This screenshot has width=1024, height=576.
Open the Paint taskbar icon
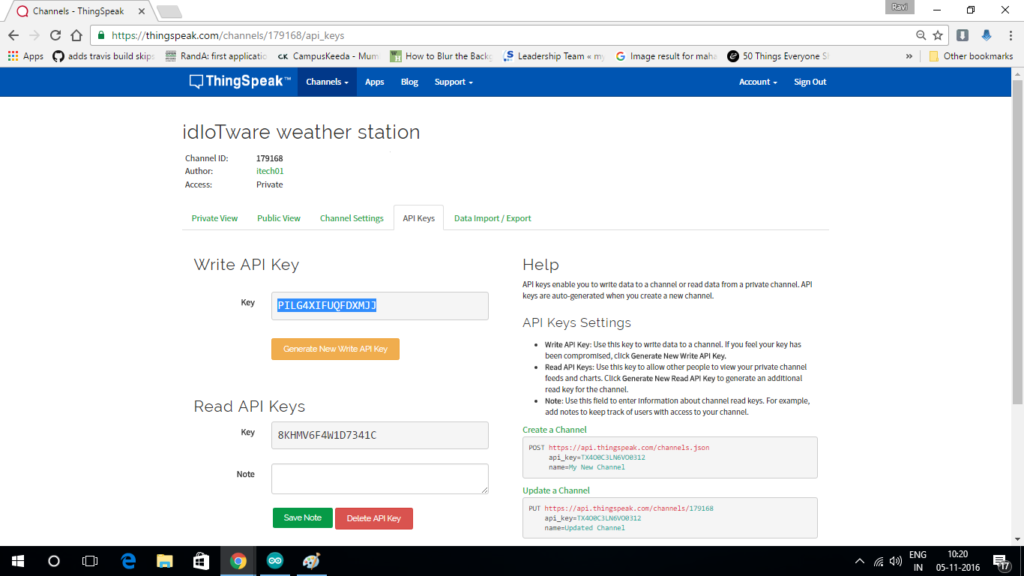click(312, 561)
